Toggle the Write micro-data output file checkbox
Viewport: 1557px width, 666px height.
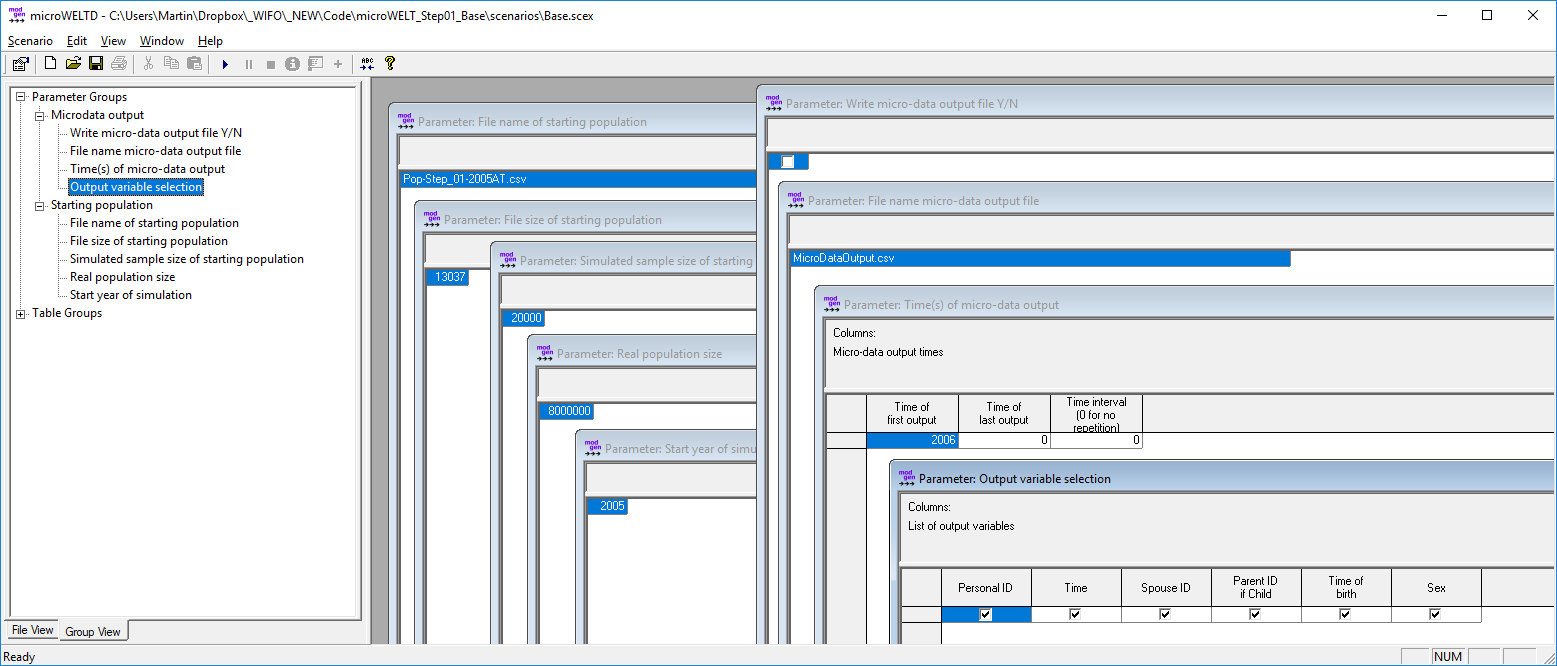point(788,162)
